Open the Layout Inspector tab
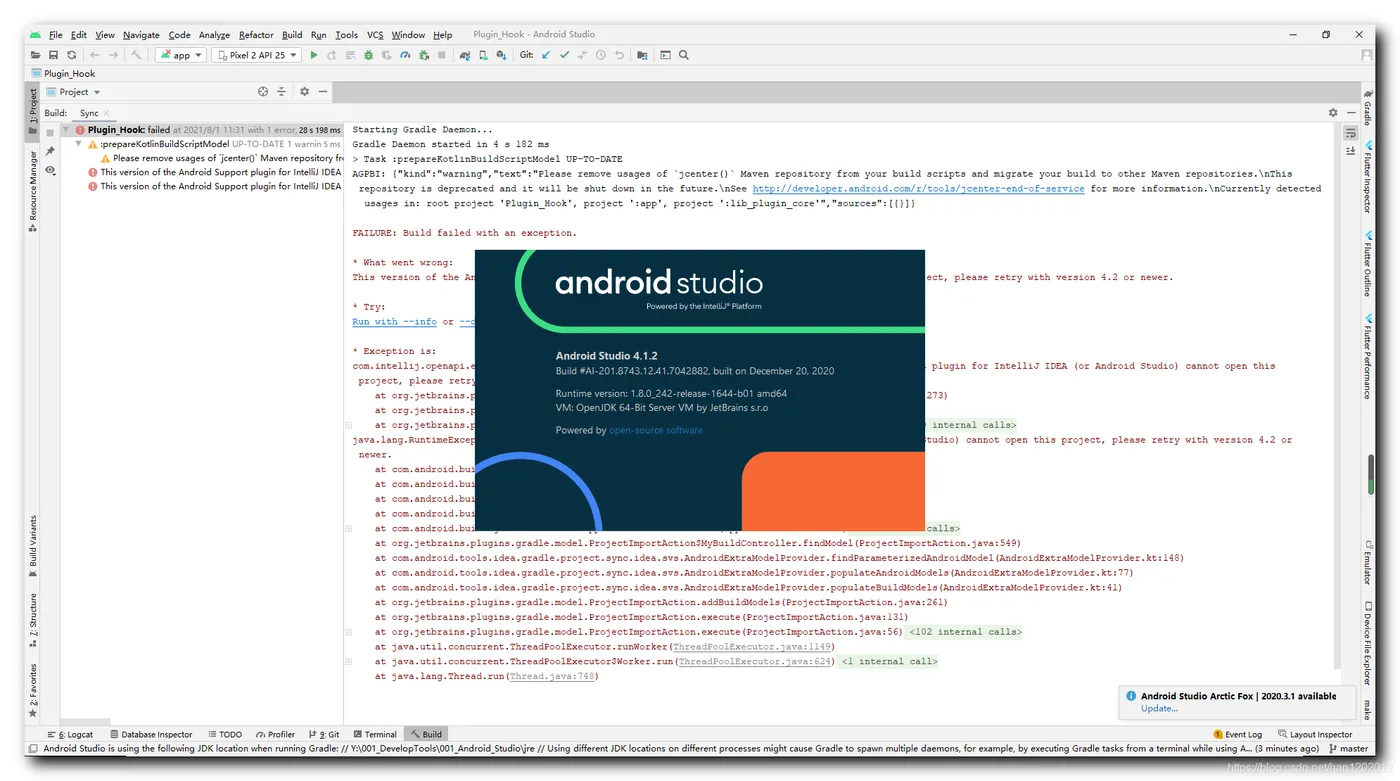Screen dimensions: 1400x781 click(1314, 734)
